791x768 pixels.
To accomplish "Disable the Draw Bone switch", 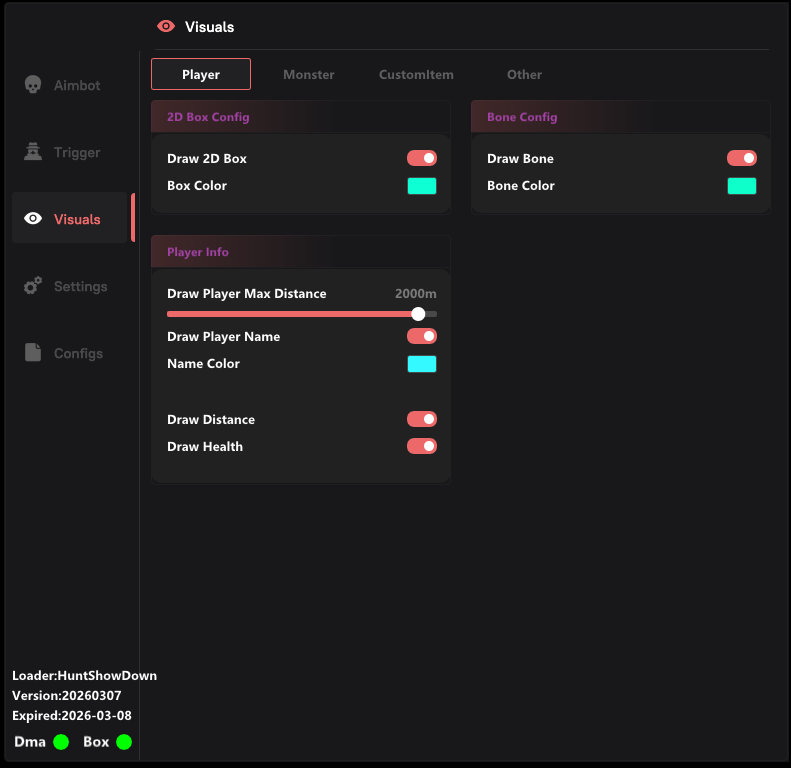I will click(x=741, y=158).
